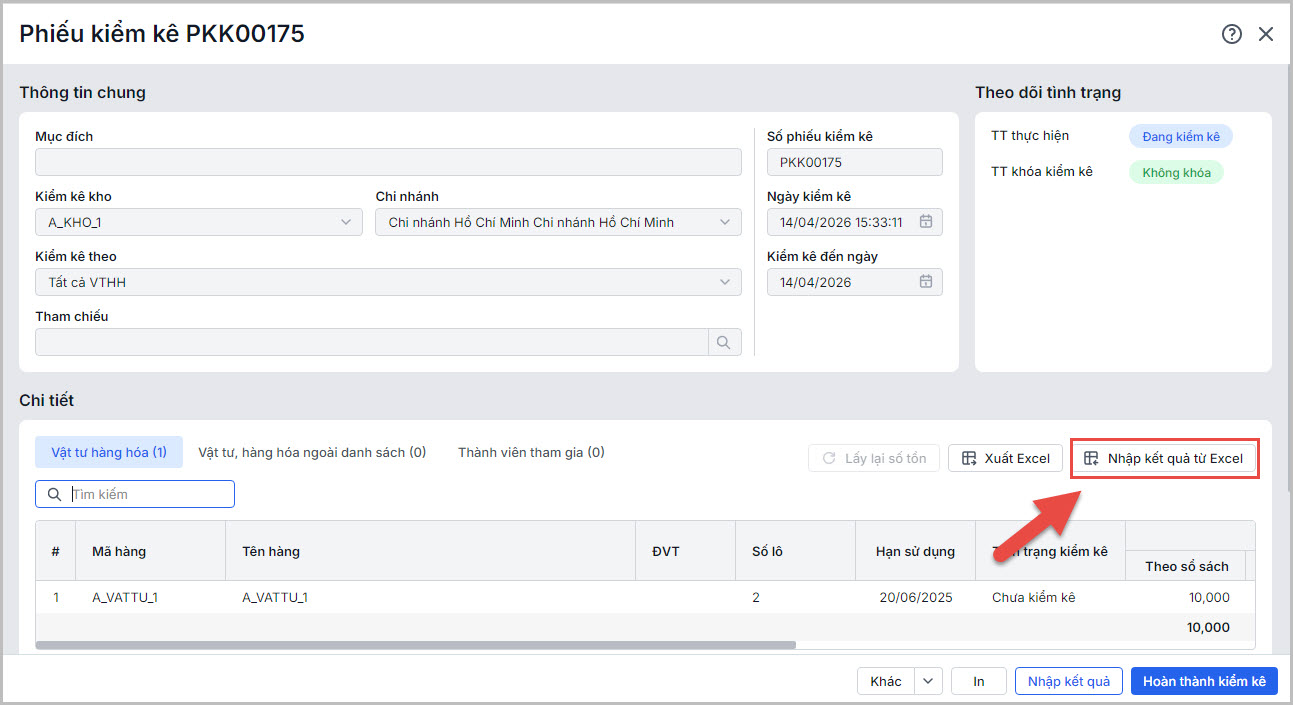This screenshot has width=1293, height=705.
Task: Click Nhập kết quả từ Excel button
Action: pos(1164,458)
